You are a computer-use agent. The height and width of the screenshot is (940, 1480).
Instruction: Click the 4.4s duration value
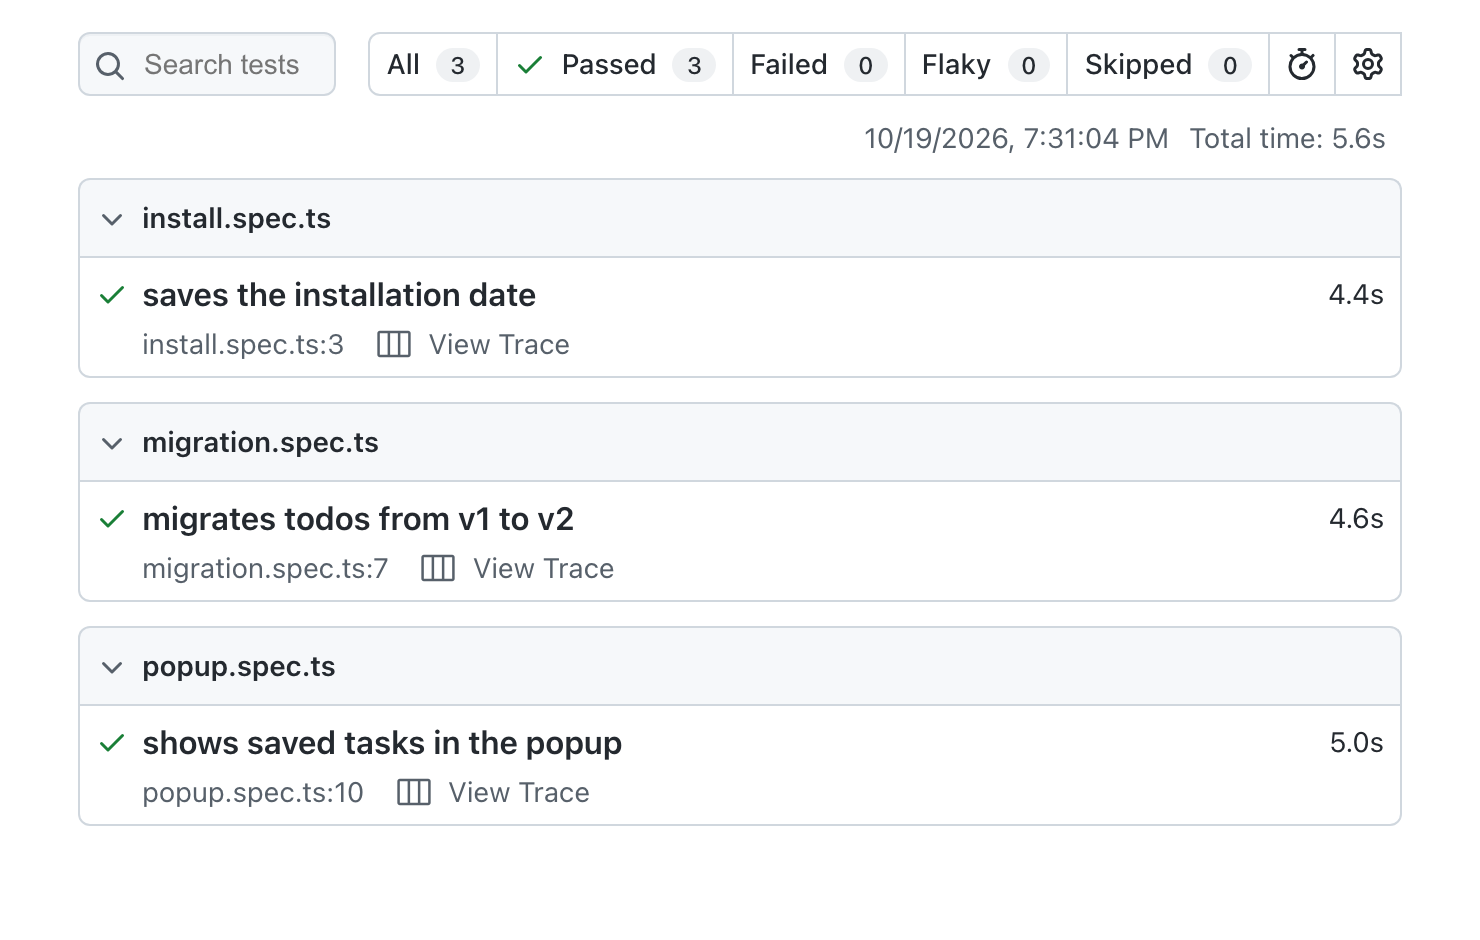(1356, 295)
